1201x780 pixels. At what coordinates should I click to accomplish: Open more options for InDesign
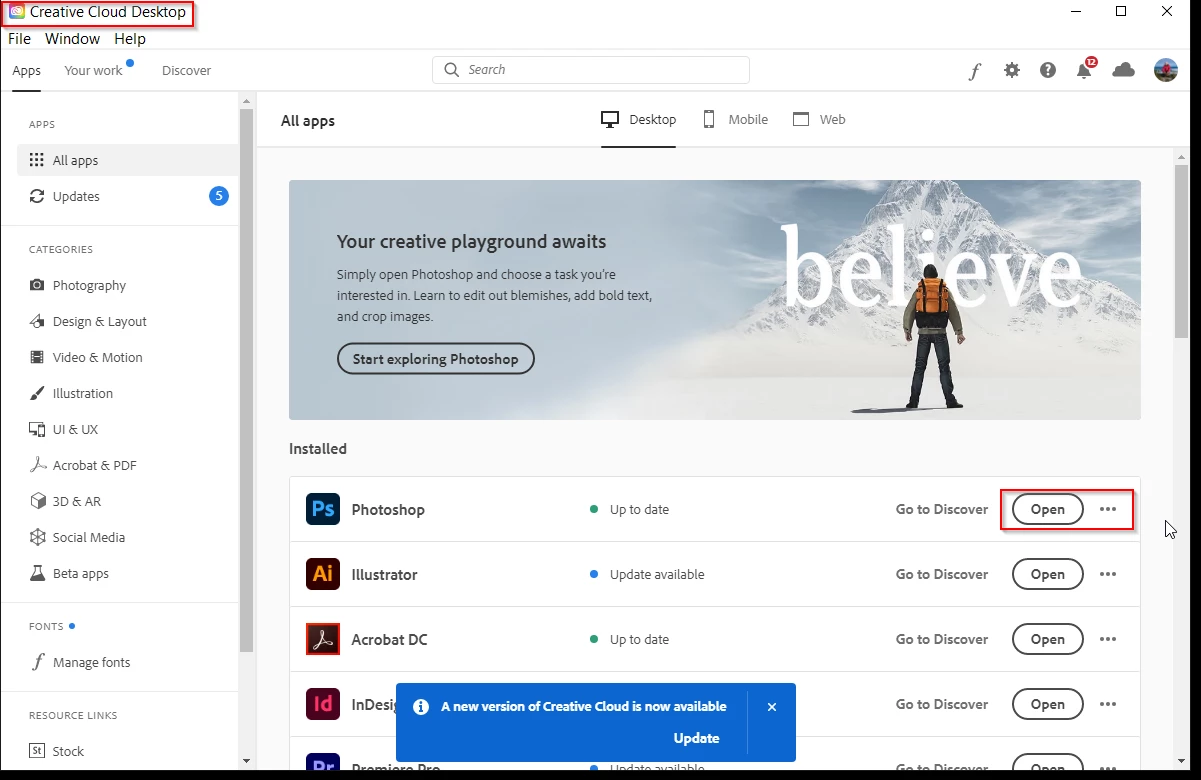tap(1108, 704)
